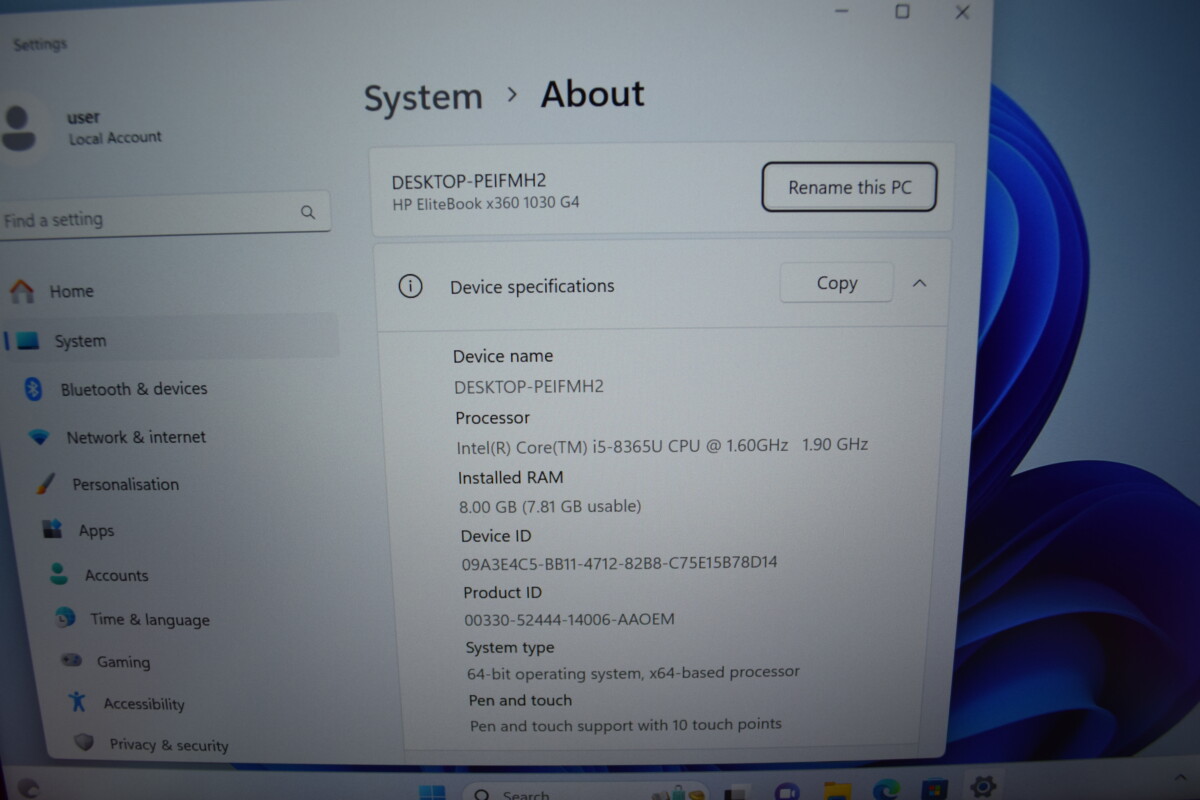The width and height of the screenshot is (1200, 800).
Task: Click the magnifier icon in Find a setting
Action: pos(308,212)
